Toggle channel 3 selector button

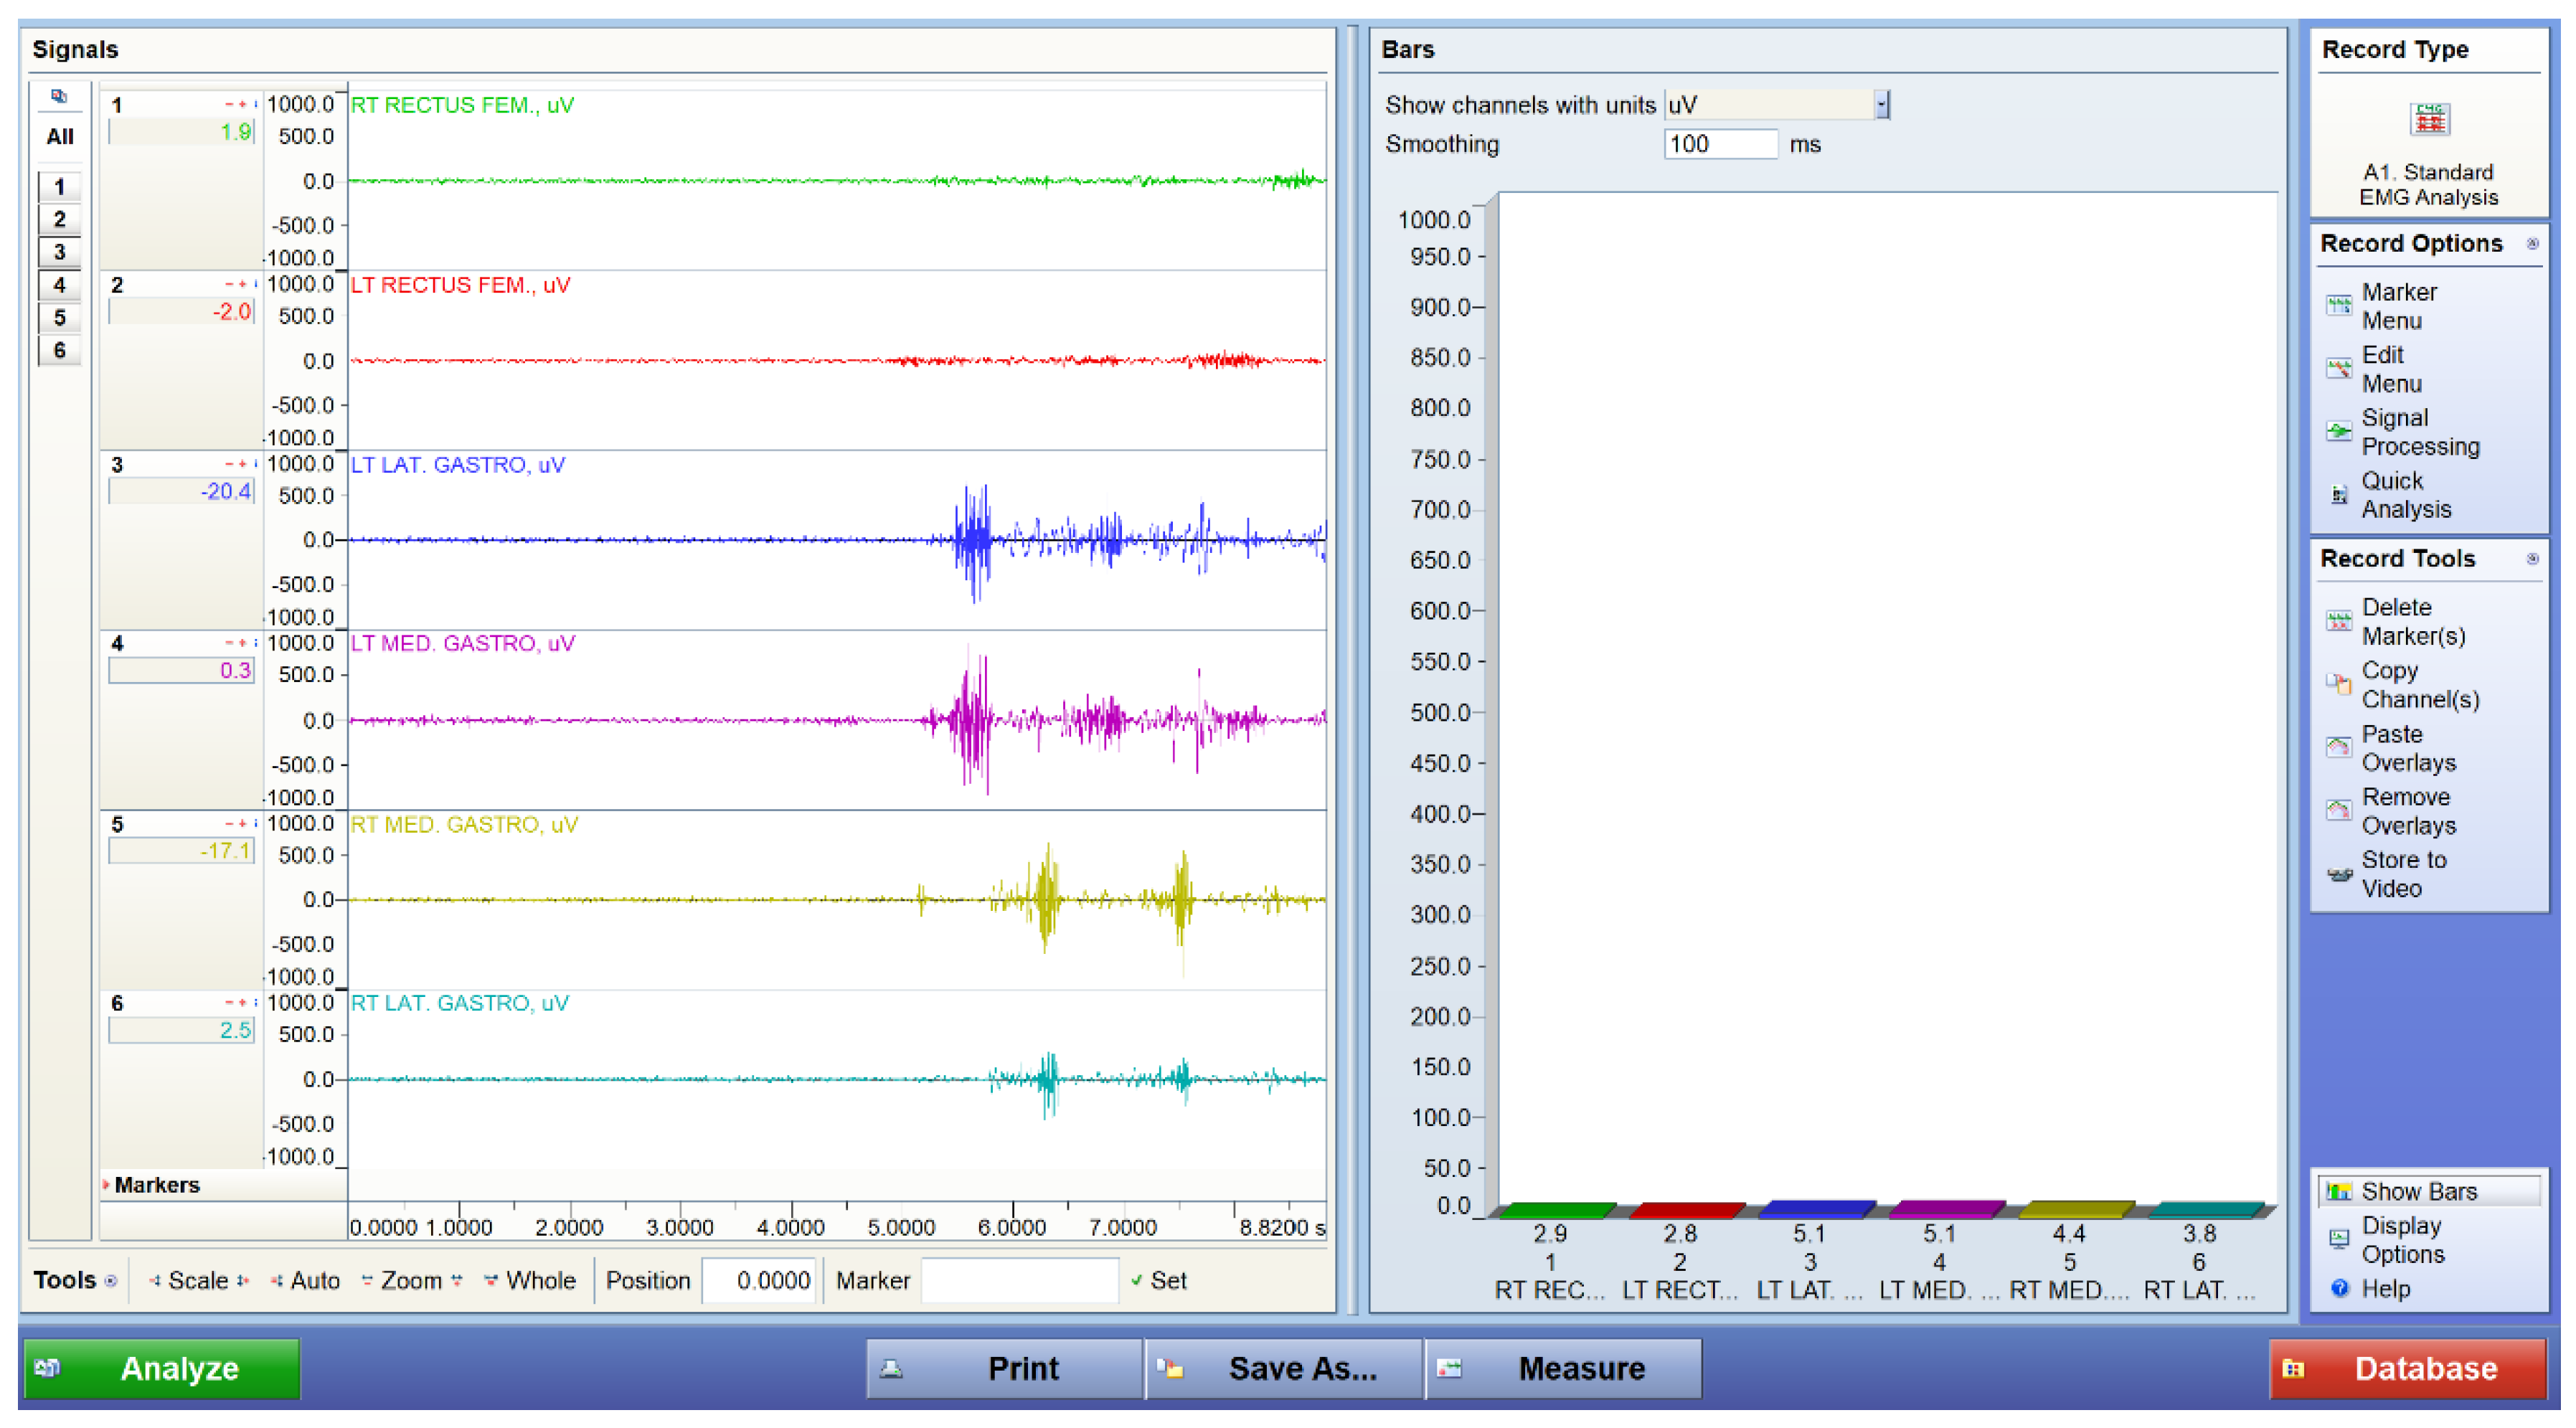coord(59,252)
